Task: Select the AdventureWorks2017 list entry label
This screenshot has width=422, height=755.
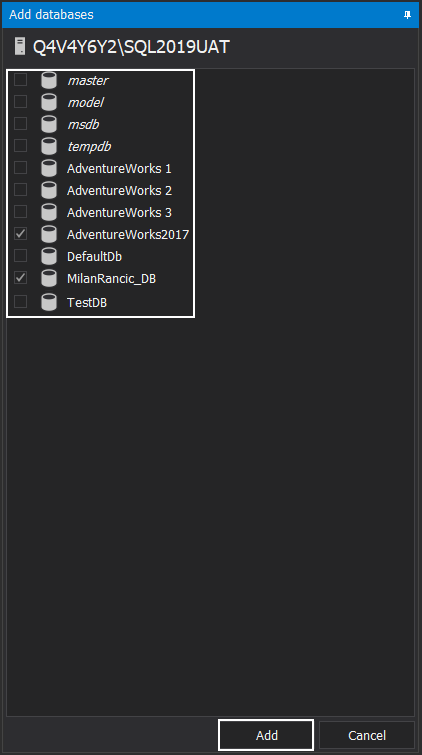Action: (x=128, y=234)
